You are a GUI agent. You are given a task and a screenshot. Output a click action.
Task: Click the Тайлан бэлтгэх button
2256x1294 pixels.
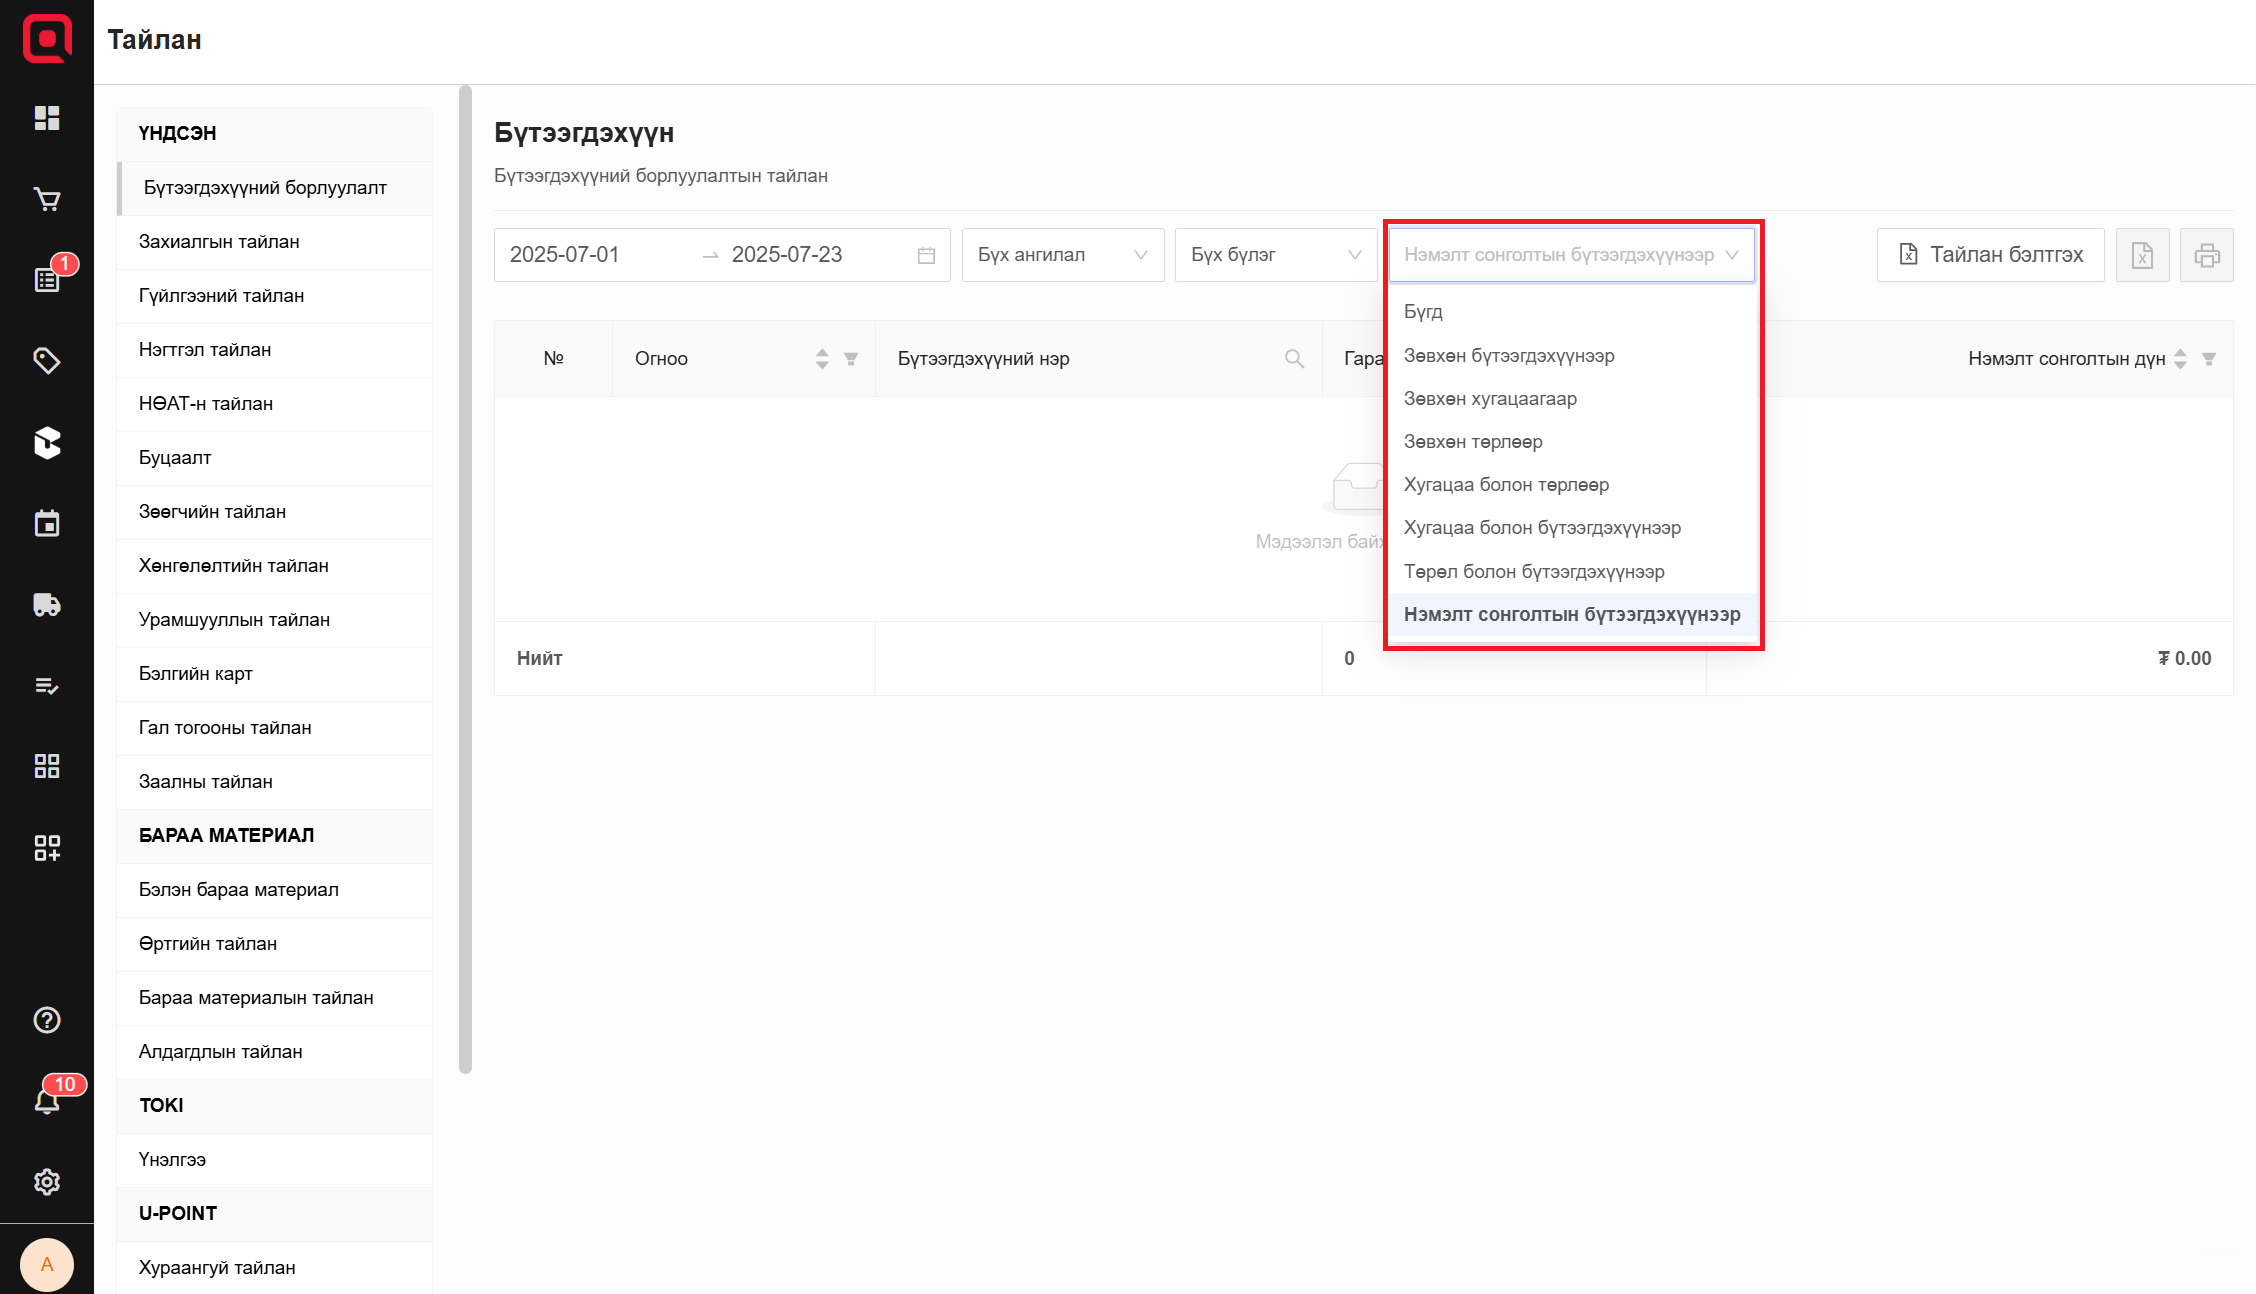click(x=1990, y=255)
